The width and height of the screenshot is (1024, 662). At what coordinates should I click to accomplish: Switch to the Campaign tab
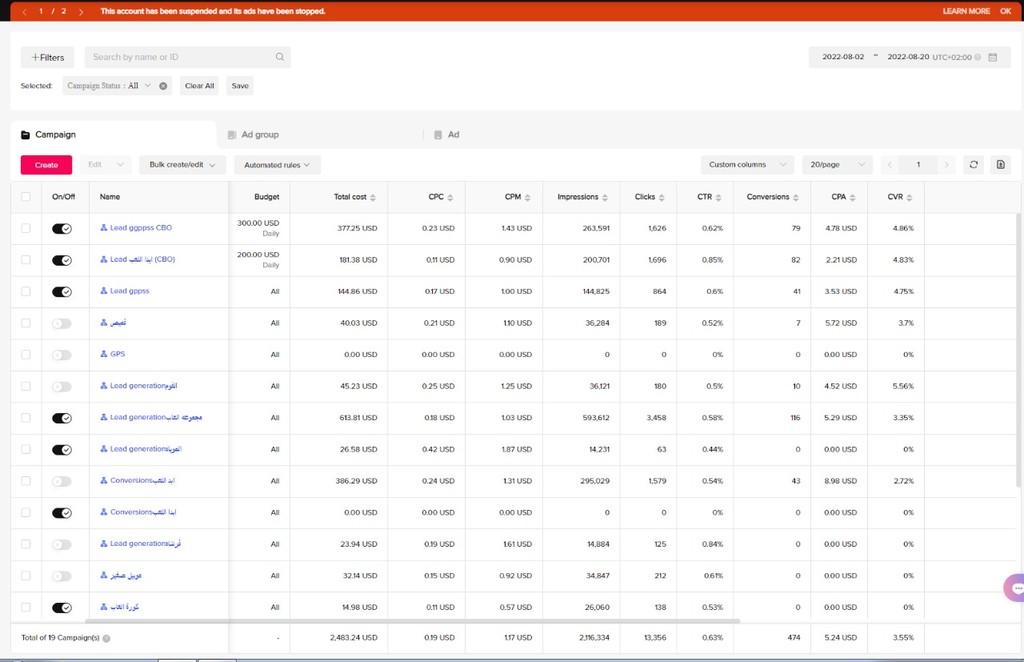114,134
